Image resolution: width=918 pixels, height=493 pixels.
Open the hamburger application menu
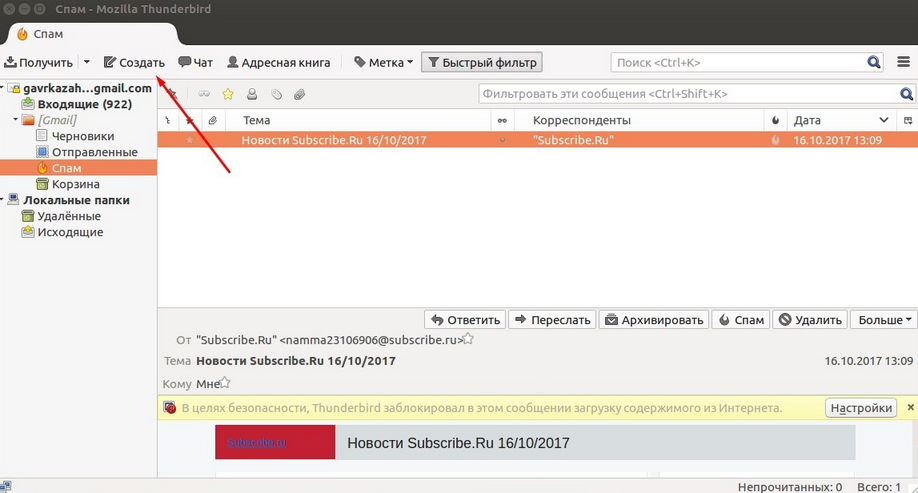[903, 62]
